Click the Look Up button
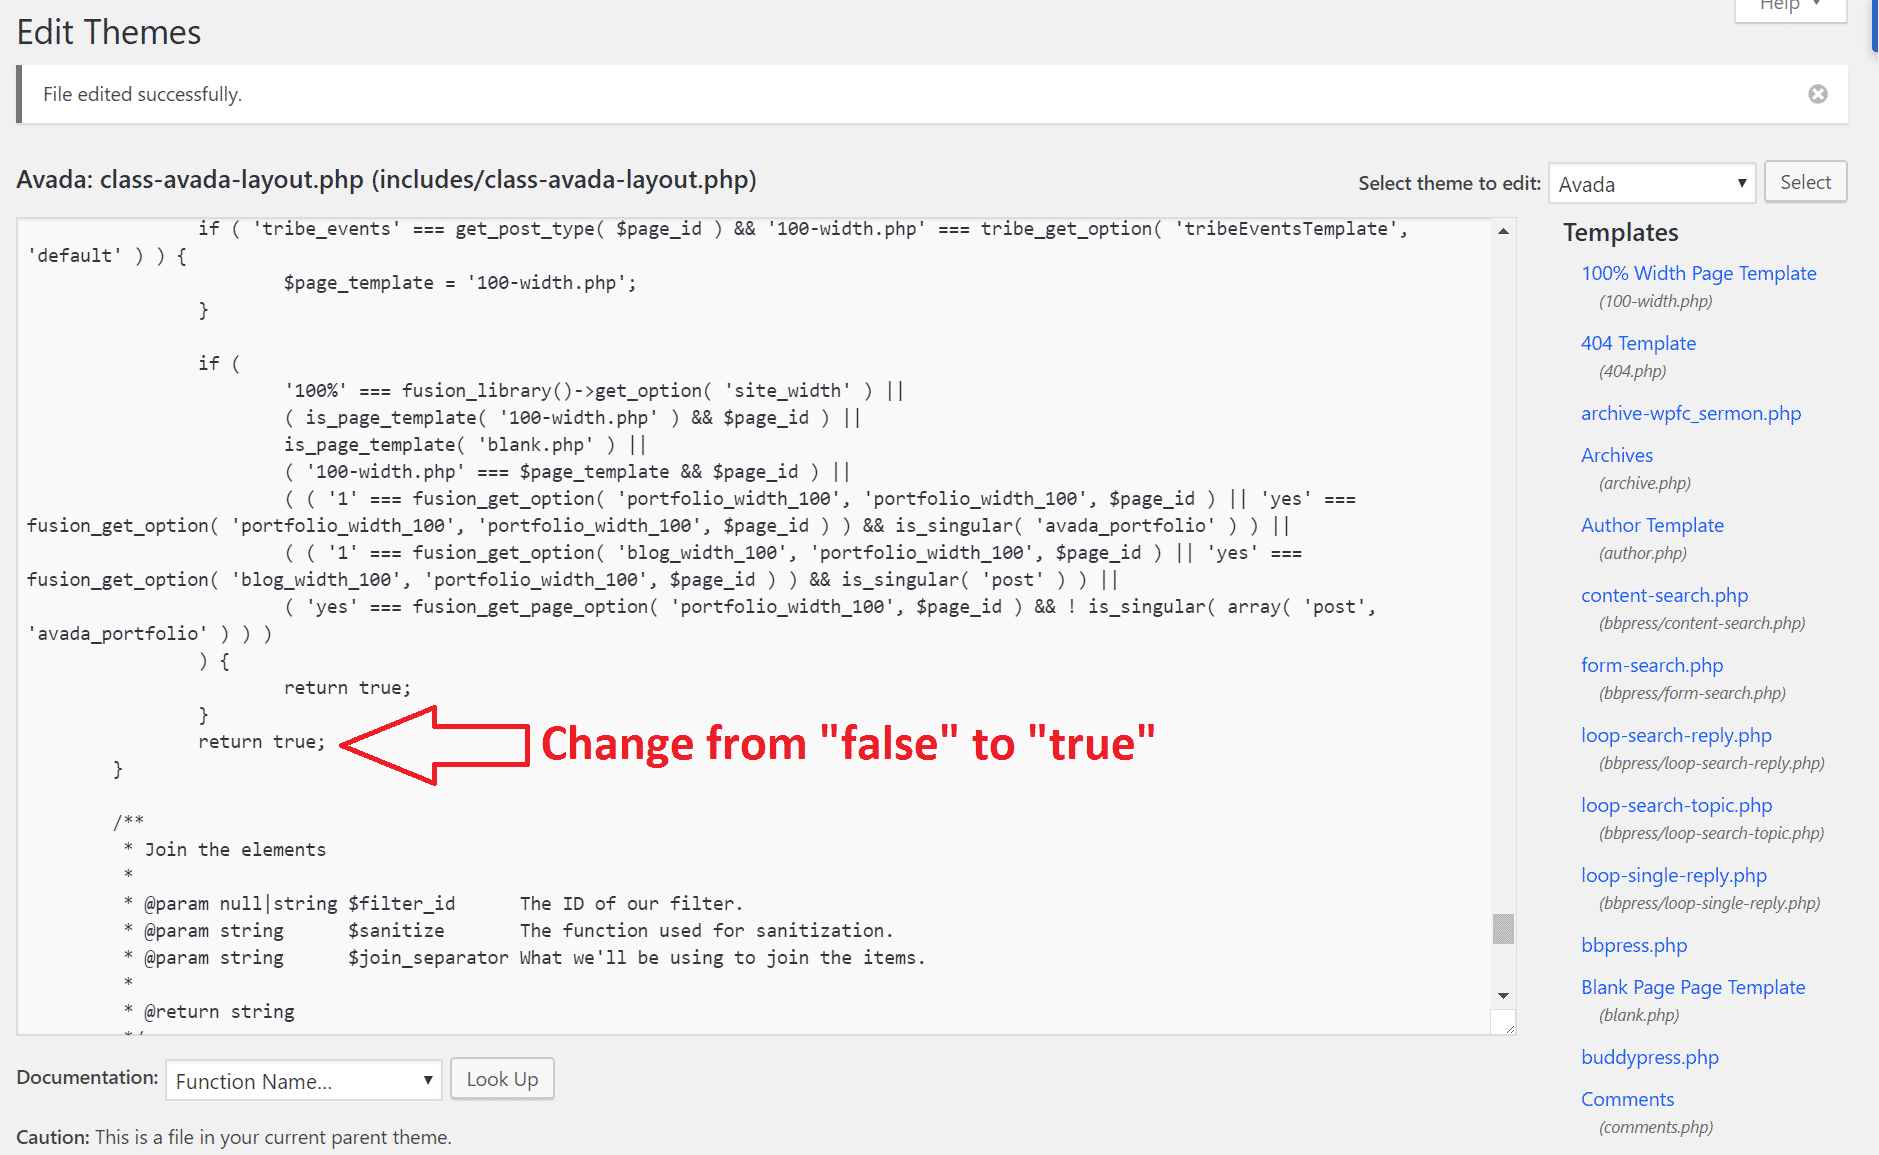The image size is (1879, 1155). [502, 1079]
